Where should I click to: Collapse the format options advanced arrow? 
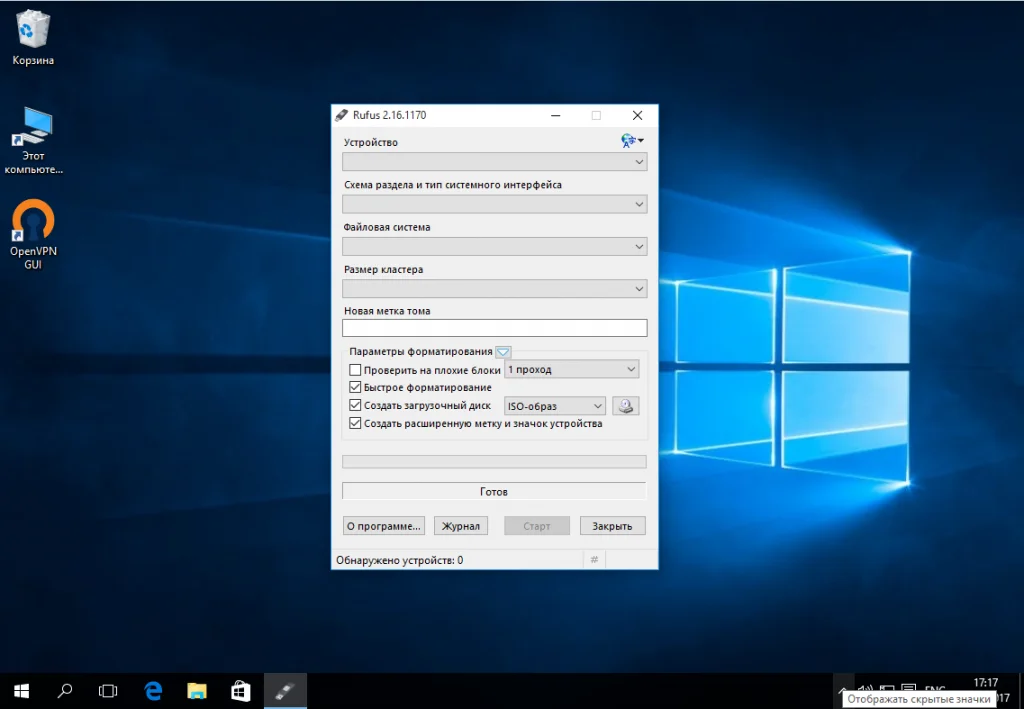(x=503, y=352)
